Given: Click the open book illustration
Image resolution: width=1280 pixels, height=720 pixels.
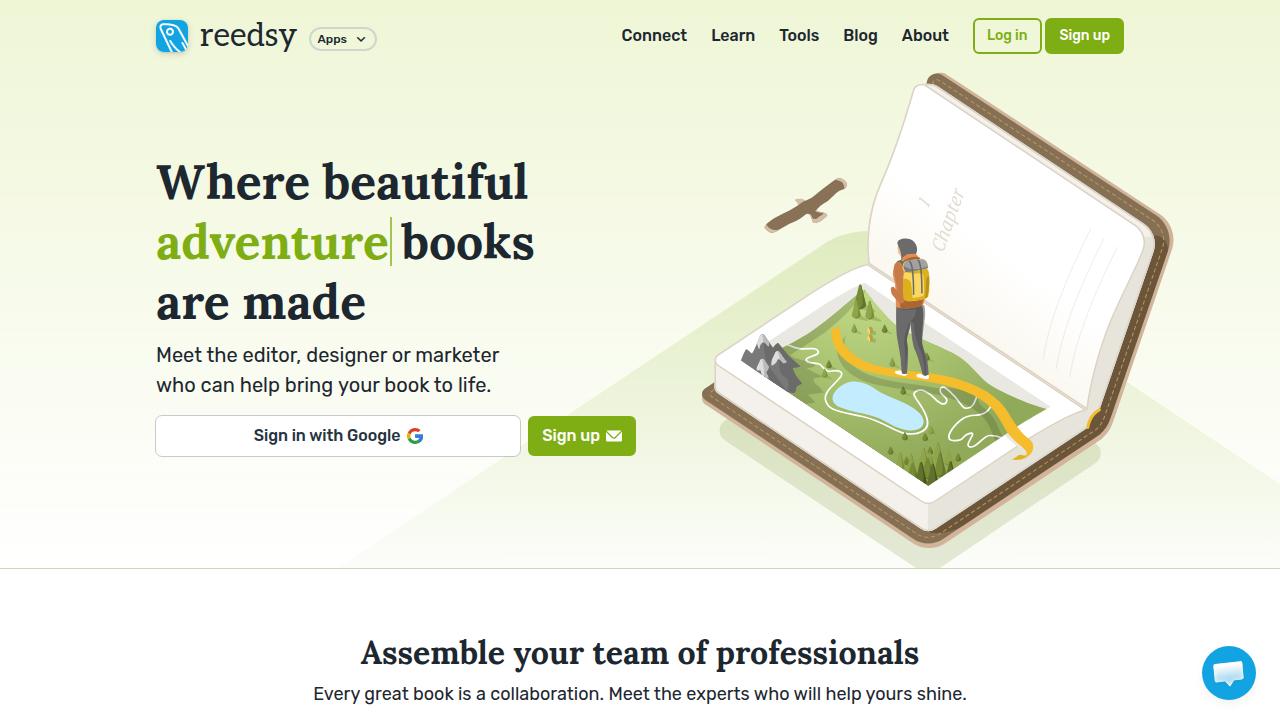Looking at the screenshot, I should click(938, 310).
